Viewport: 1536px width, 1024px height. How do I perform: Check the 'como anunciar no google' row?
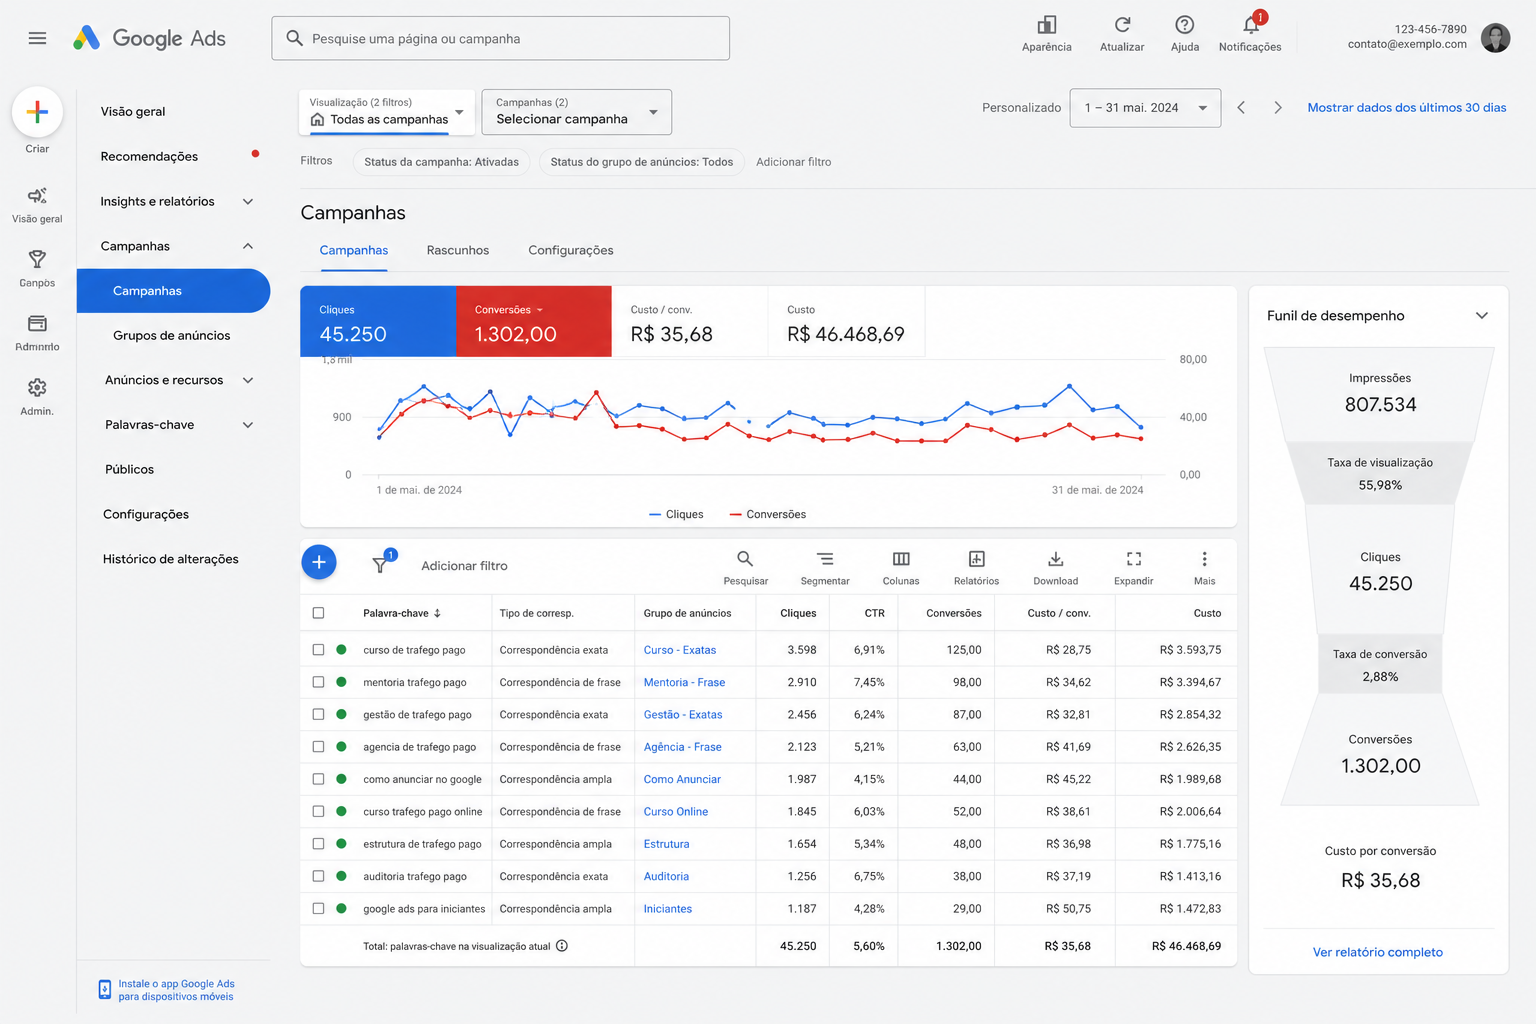click(x=318, y=779)
